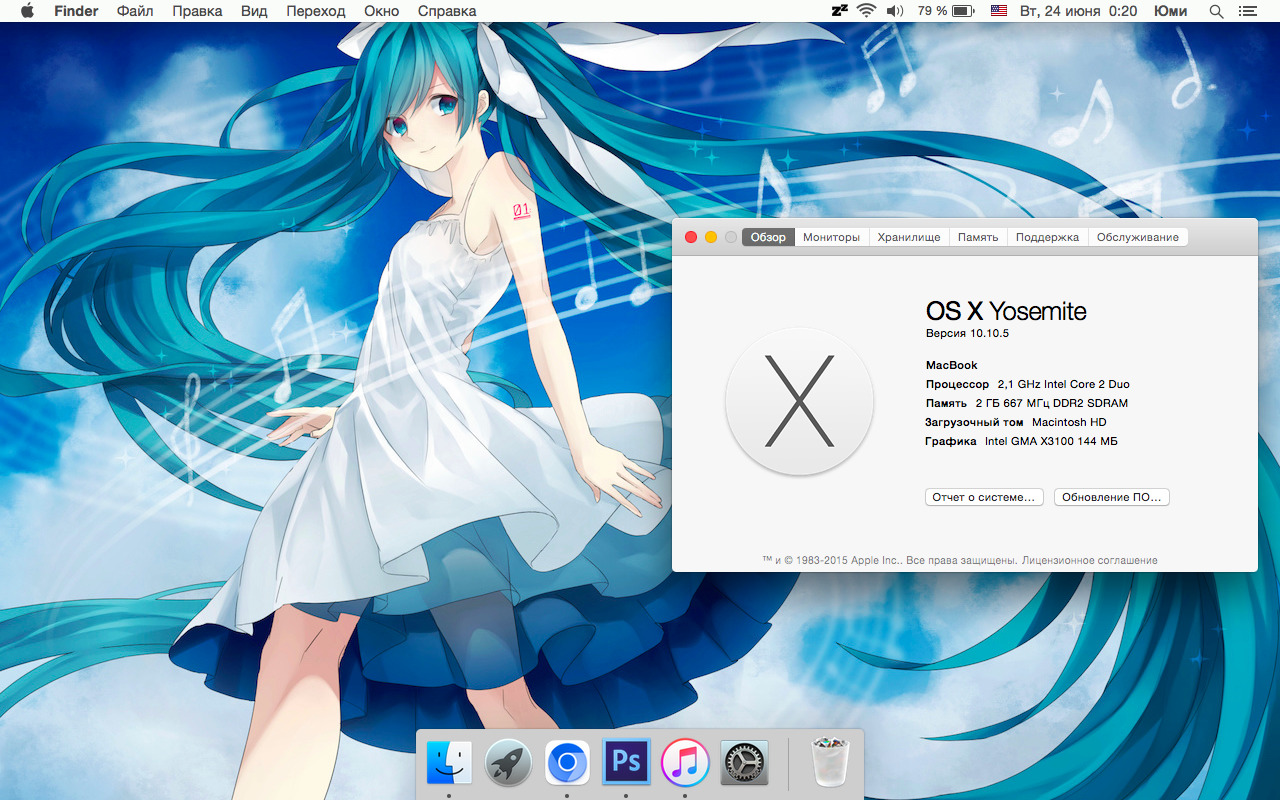
Task: Switch to the Обслуживание tab
Action: (x=1138, y=237)
